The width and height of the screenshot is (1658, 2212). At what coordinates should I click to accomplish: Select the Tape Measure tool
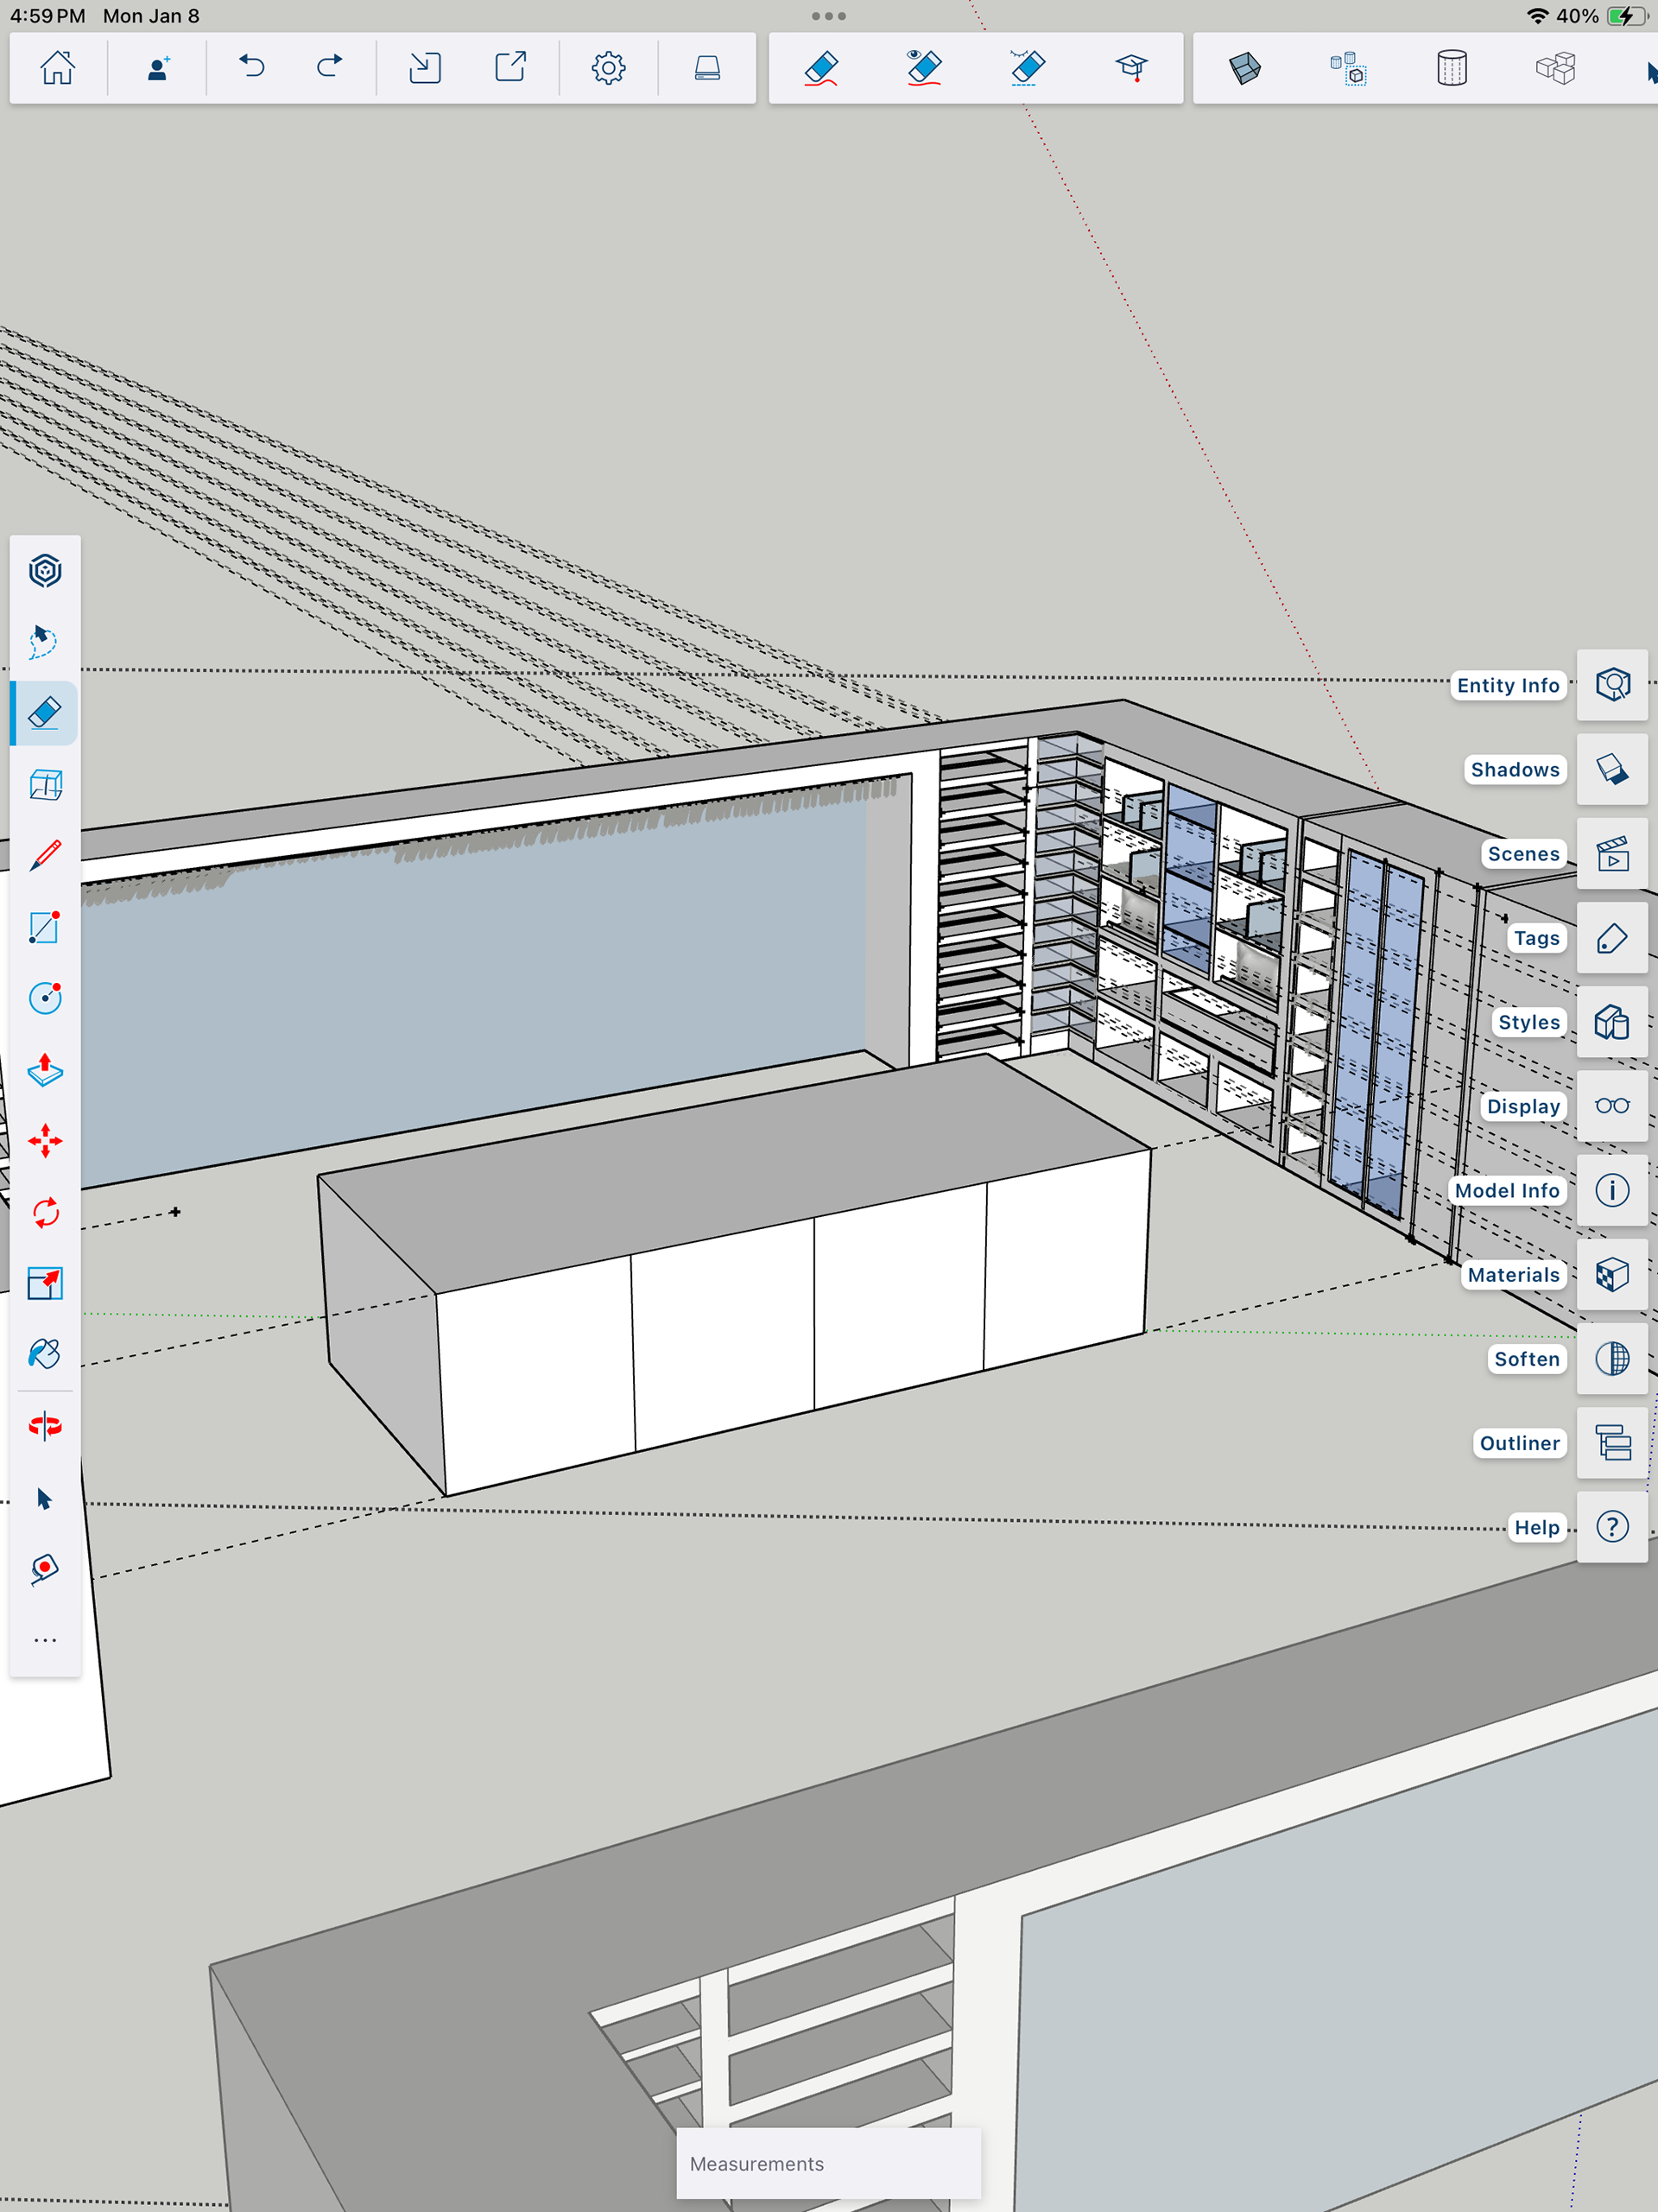(45, 1568)
